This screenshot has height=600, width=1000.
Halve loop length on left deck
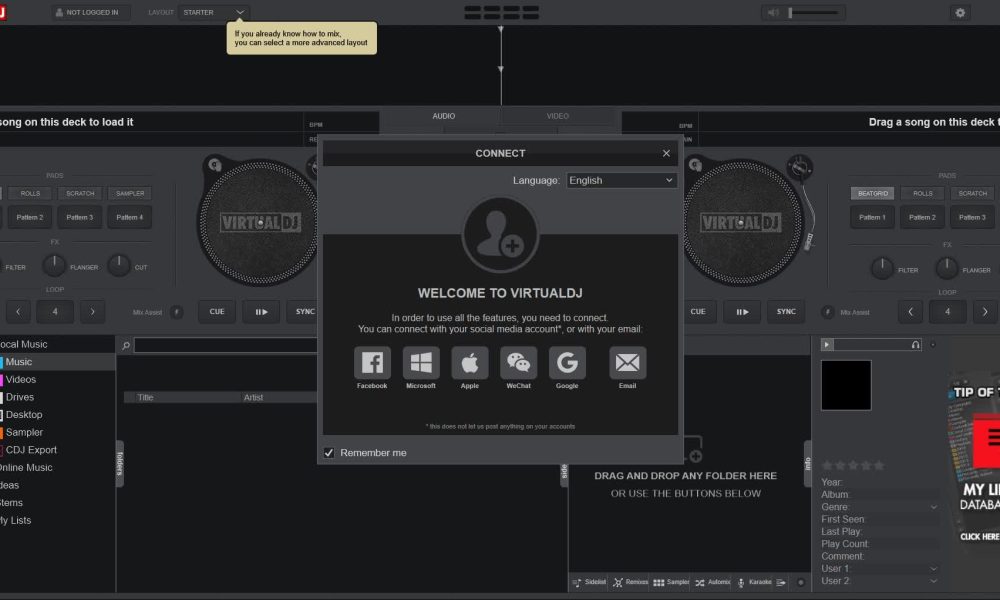click(x=18, y=312)
